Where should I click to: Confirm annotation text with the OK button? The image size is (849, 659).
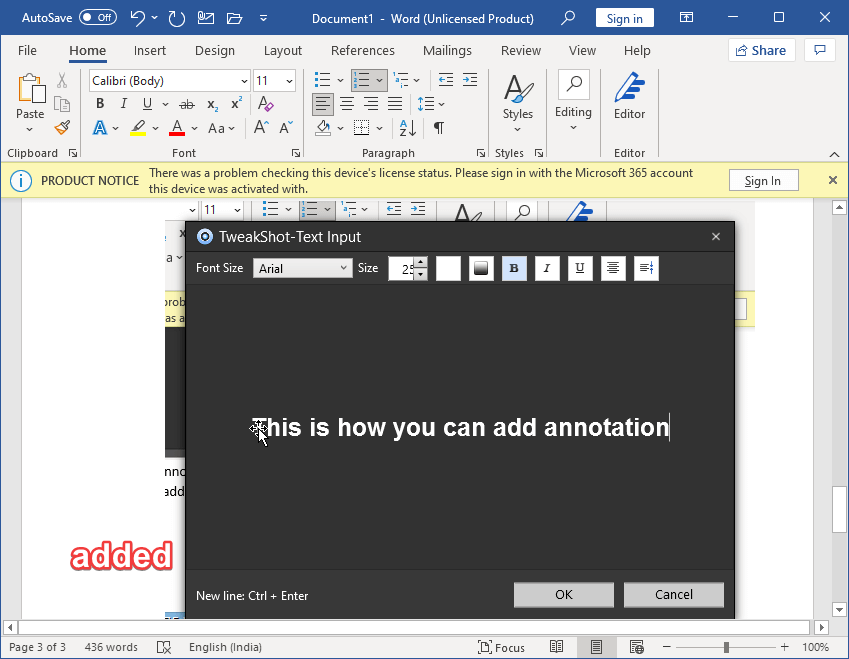563,594
